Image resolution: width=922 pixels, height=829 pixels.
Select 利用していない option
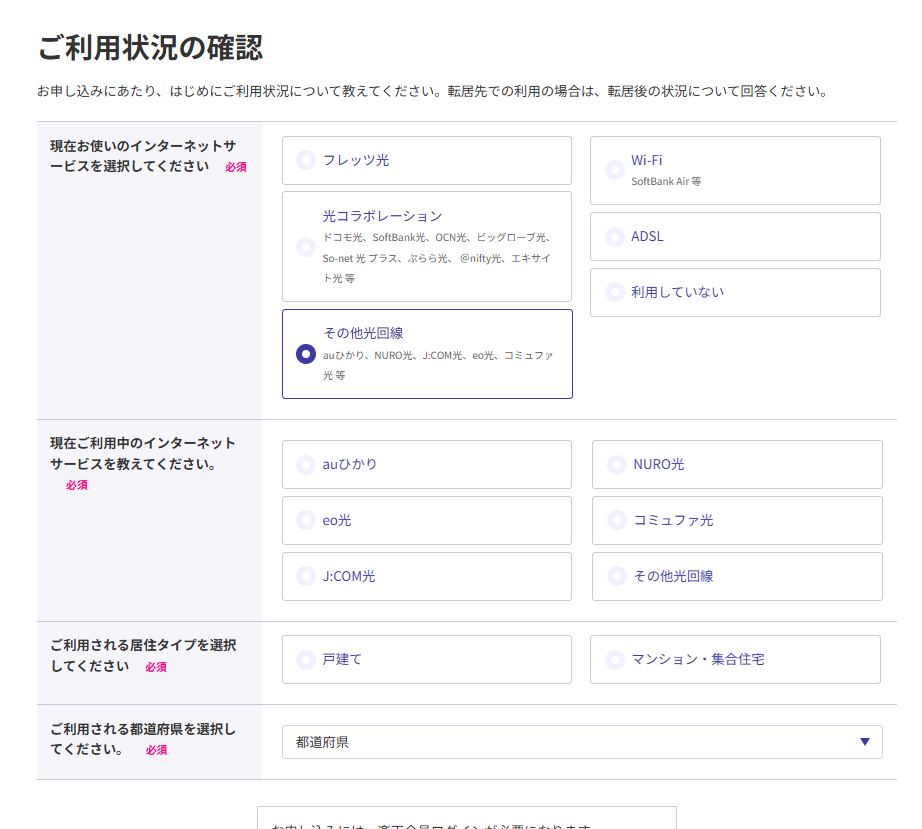(x=735, y=292)
